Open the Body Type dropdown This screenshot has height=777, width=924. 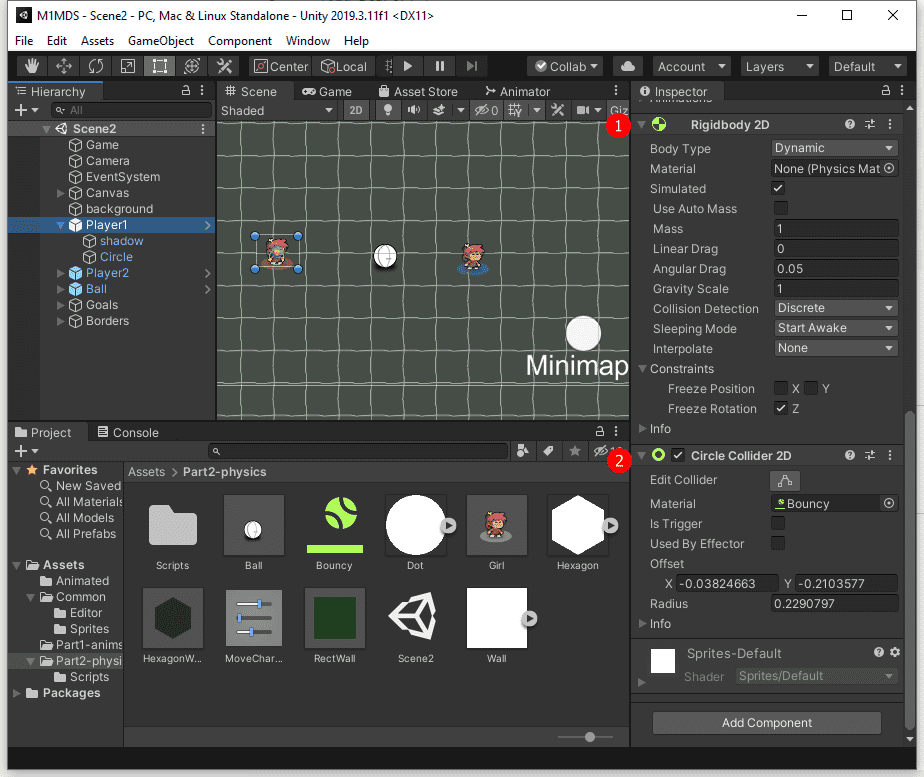coord(835,148)
